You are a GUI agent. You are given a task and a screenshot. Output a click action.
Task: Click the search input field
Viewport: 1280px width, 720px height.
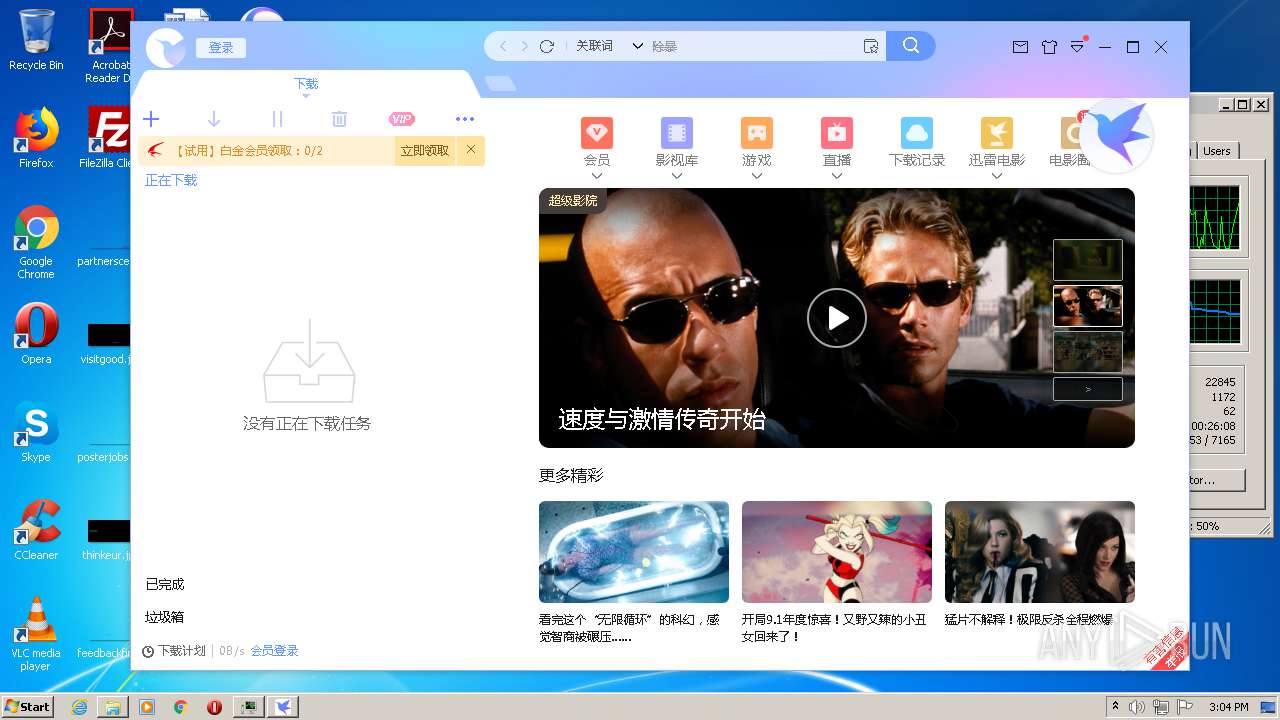[752, 46]
